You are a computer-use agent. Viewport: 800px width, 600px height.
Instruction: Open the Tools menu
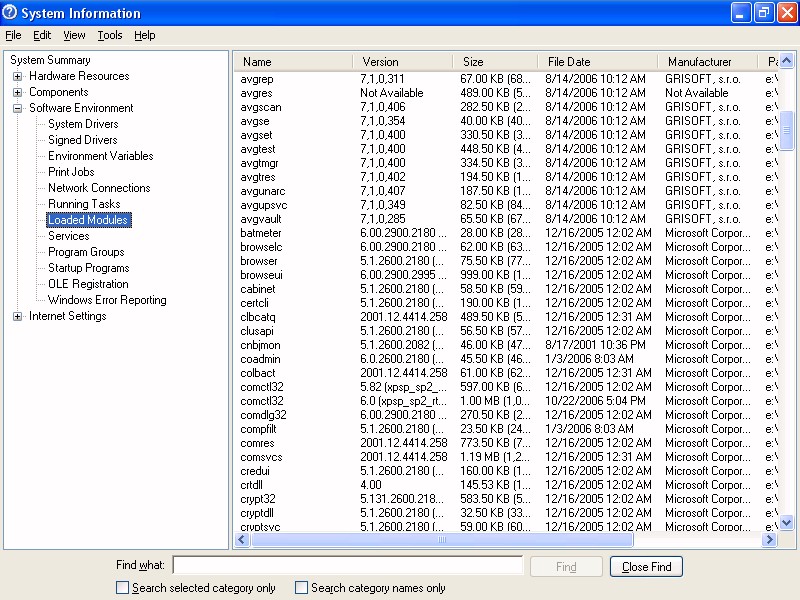tap(110, 35)
